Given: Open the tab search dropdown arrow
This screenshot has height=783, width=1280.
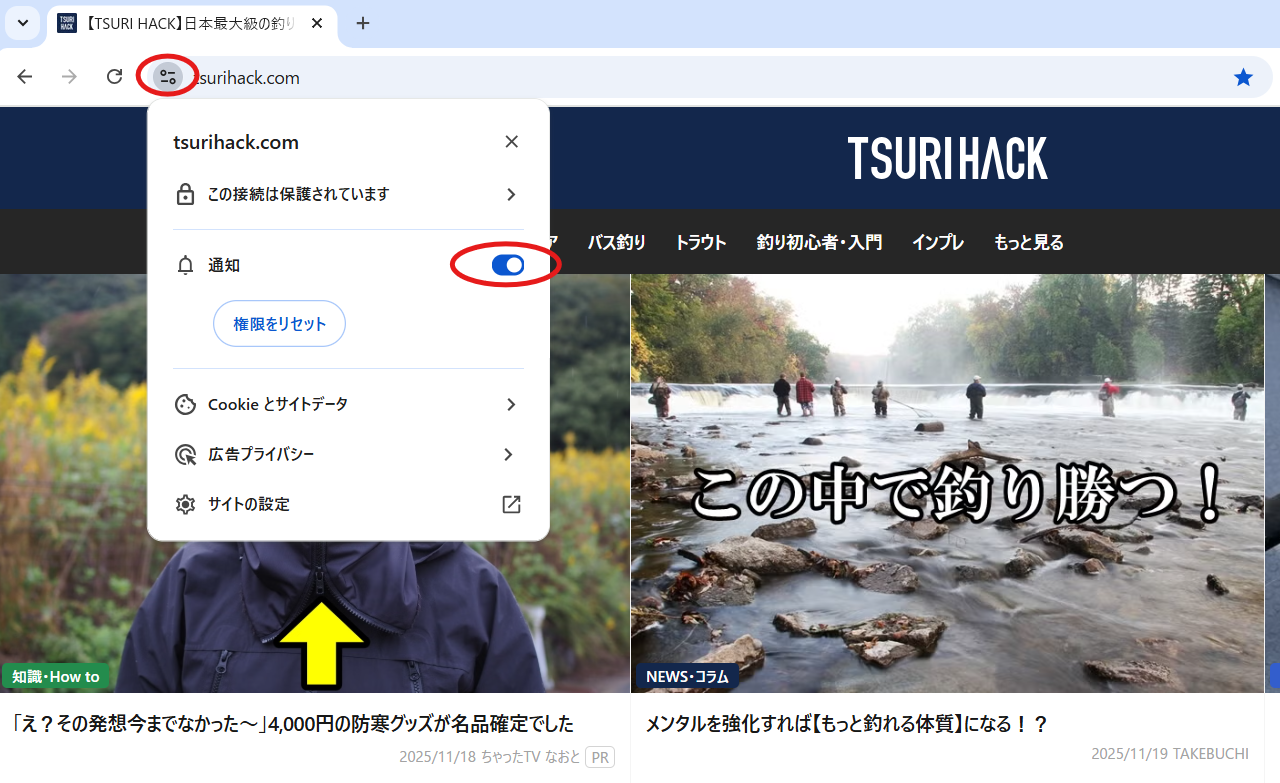Looking at the screenshot, I should (x=22, y=23).
